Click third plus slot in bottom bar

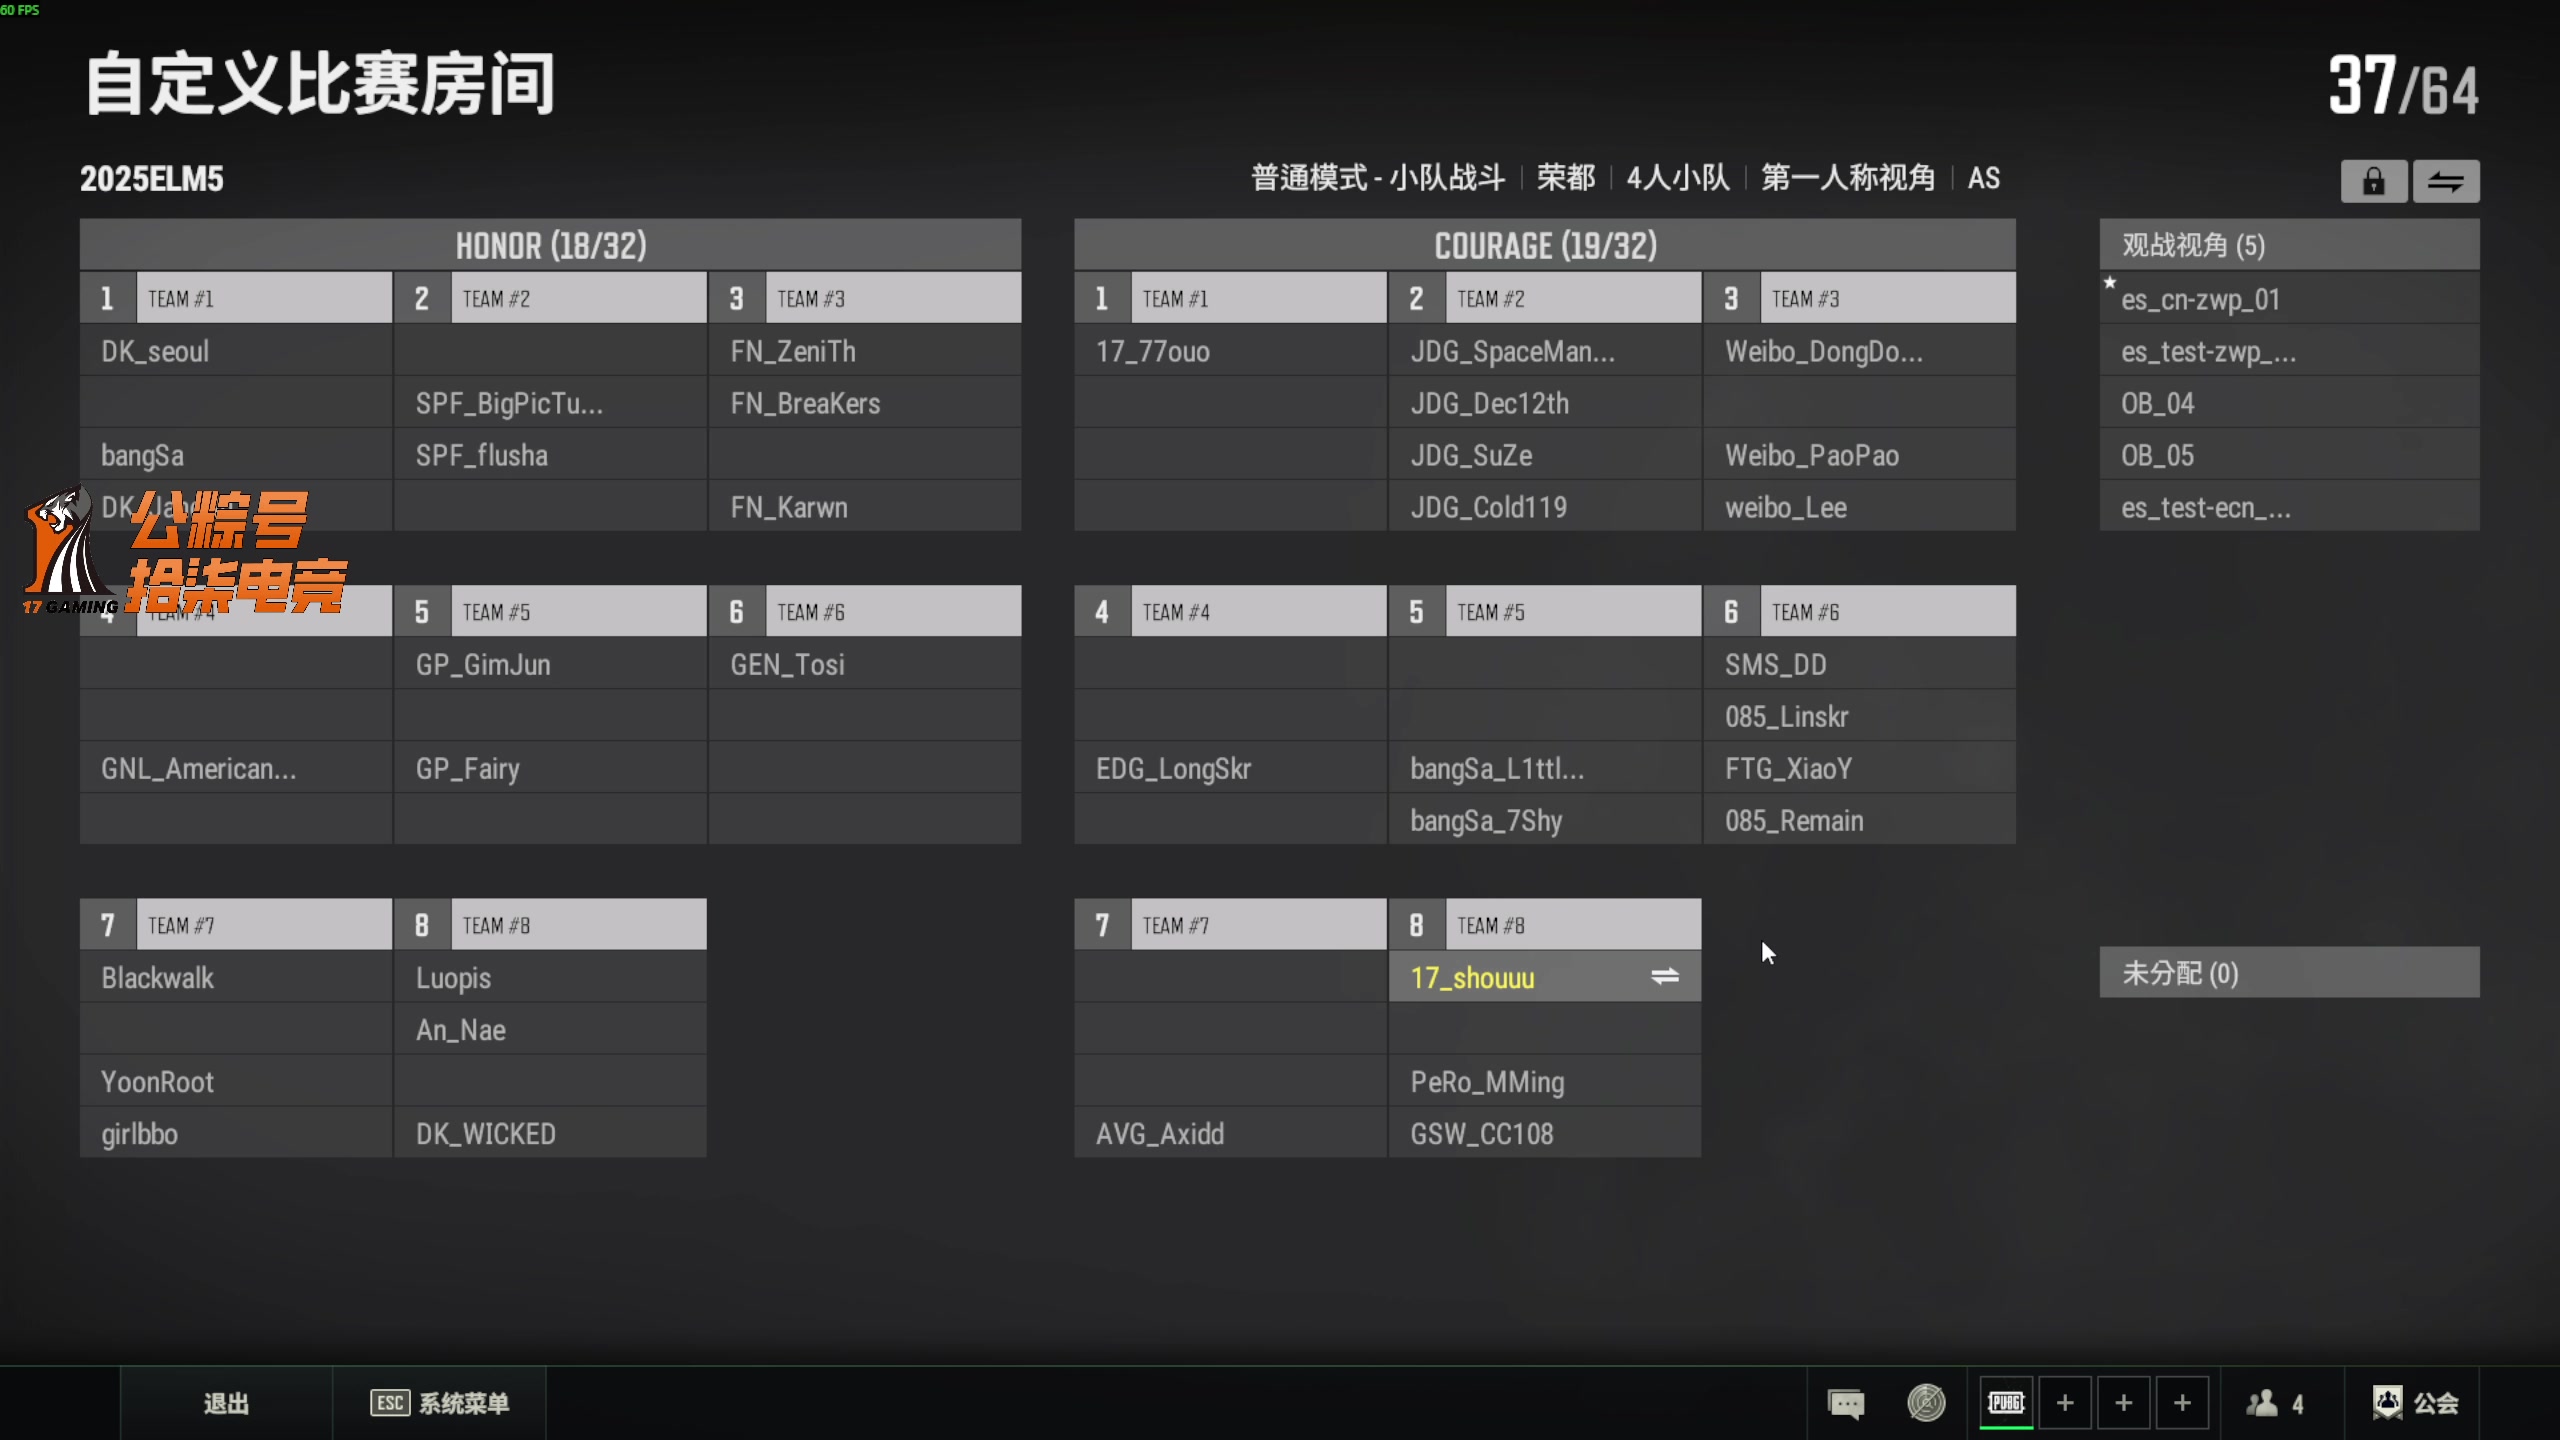click(x=2183, y=1403)
